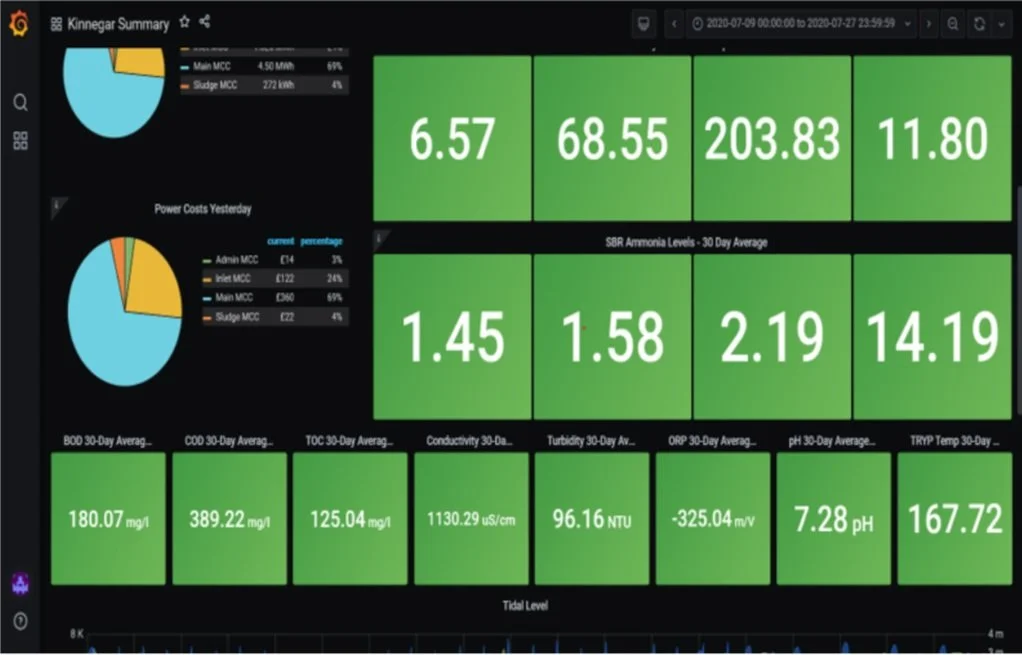Click the 203.83 stat panel

[772, 138]
